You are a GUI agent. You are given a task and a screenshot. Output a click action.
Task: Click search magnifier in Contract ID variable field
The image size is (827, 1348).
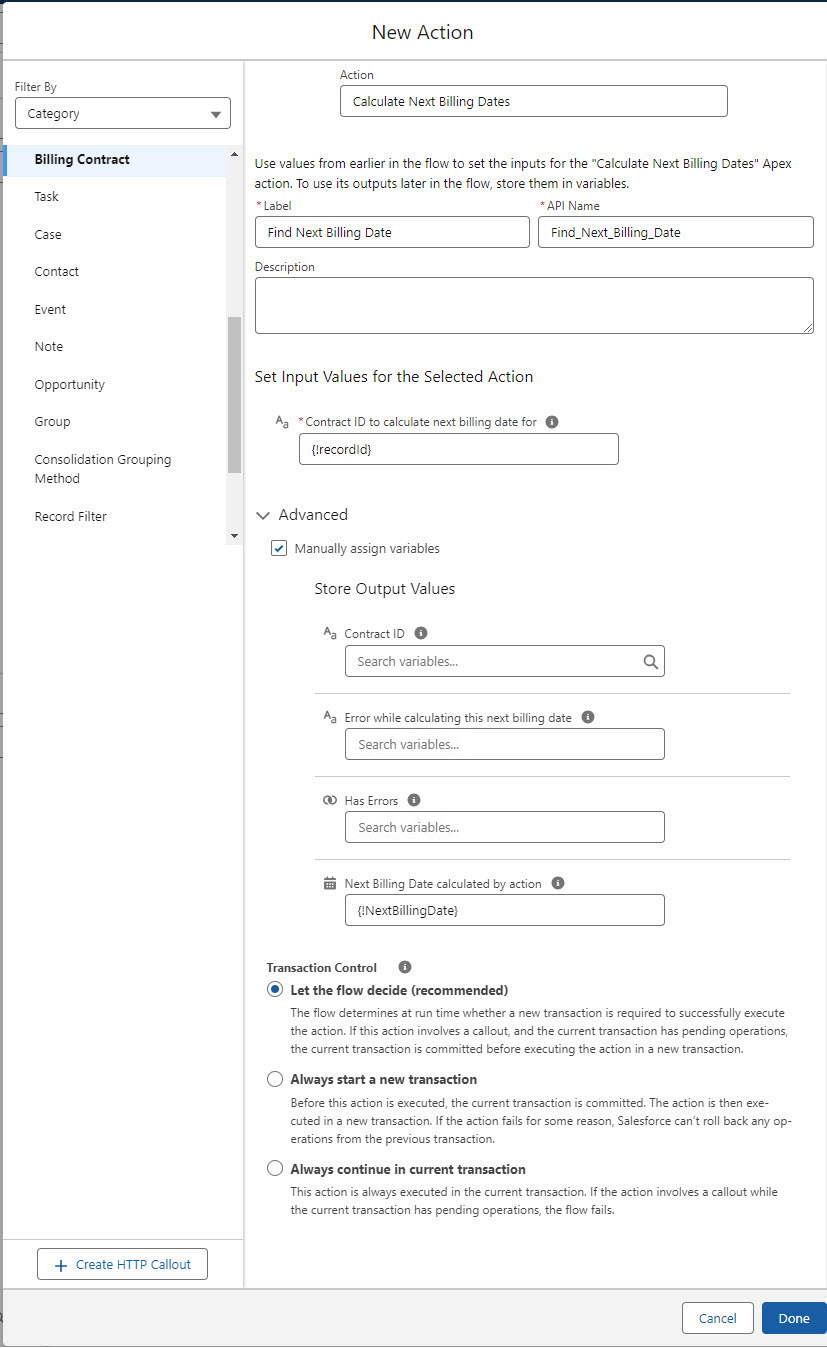click(x=651, y=661)
